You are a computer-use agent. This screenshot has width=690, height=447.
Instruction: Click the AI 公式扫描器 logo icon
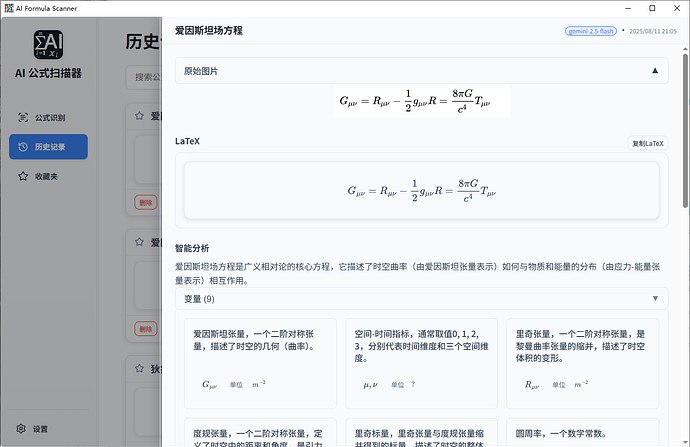48,44
